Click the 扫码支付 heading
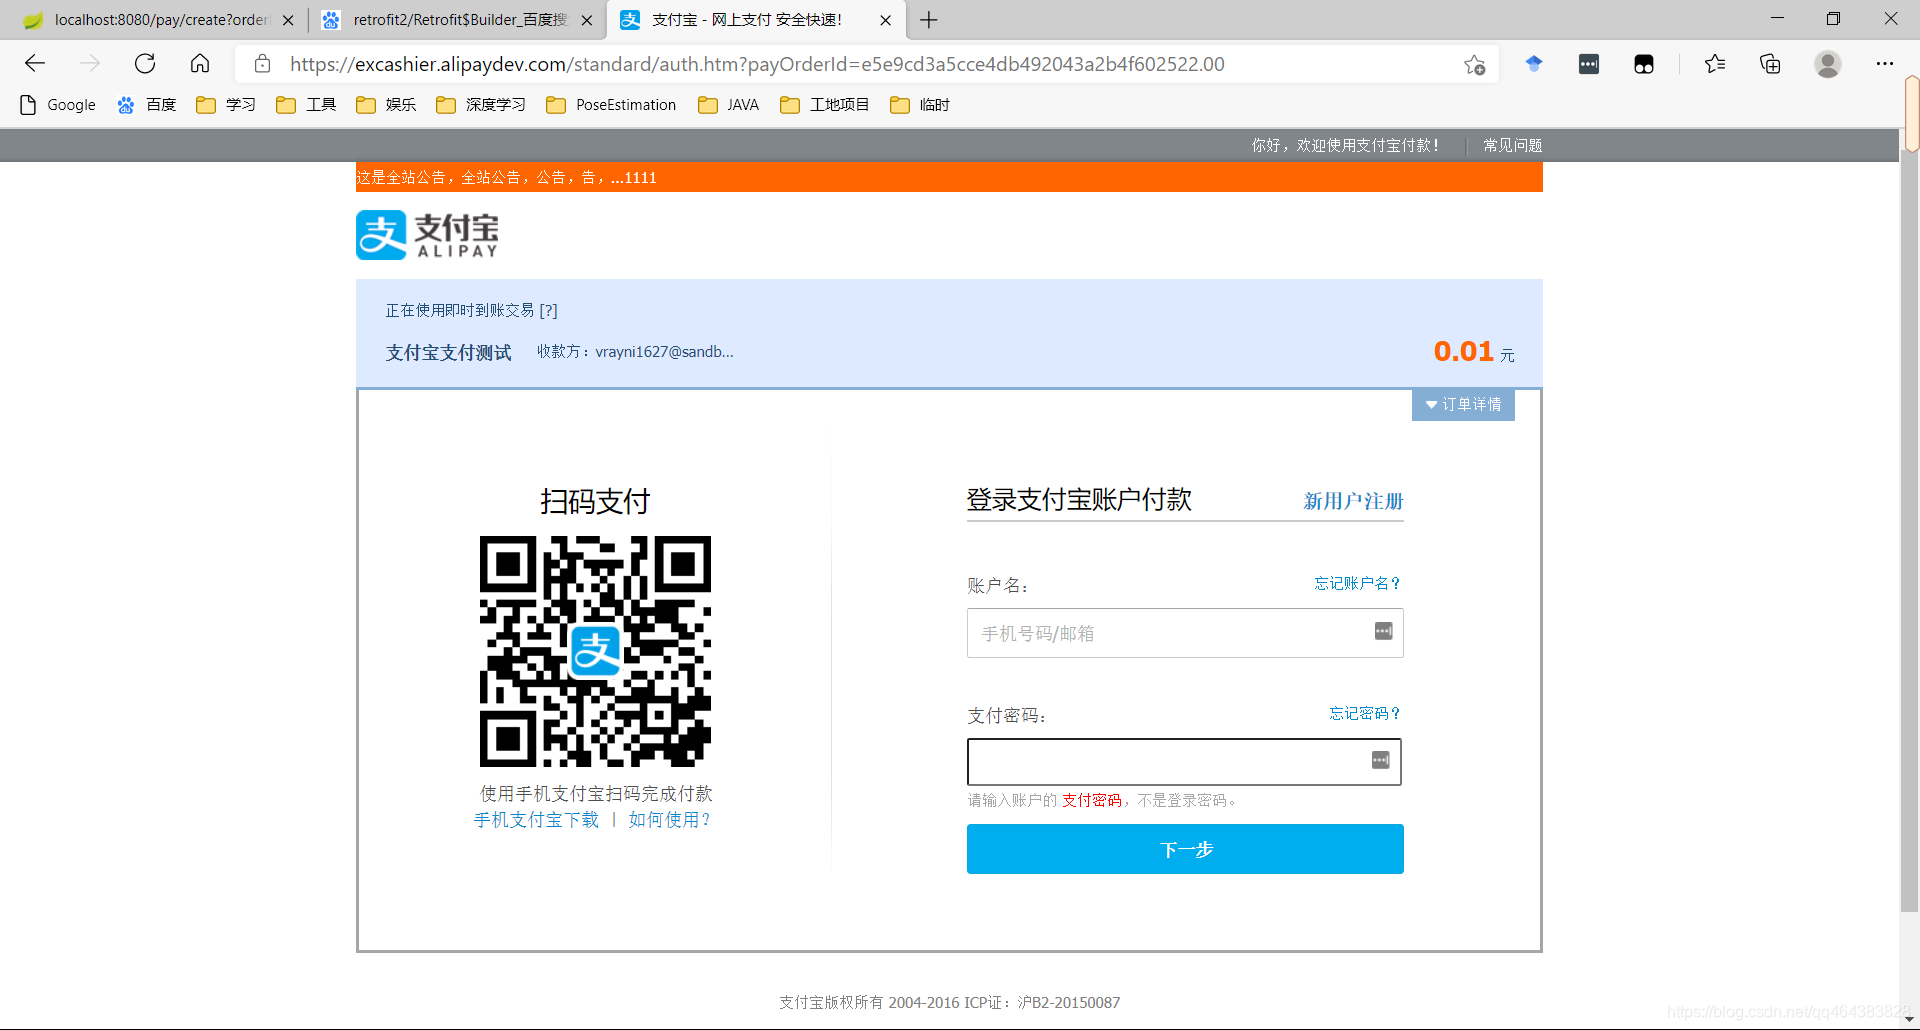 (595, 501)
